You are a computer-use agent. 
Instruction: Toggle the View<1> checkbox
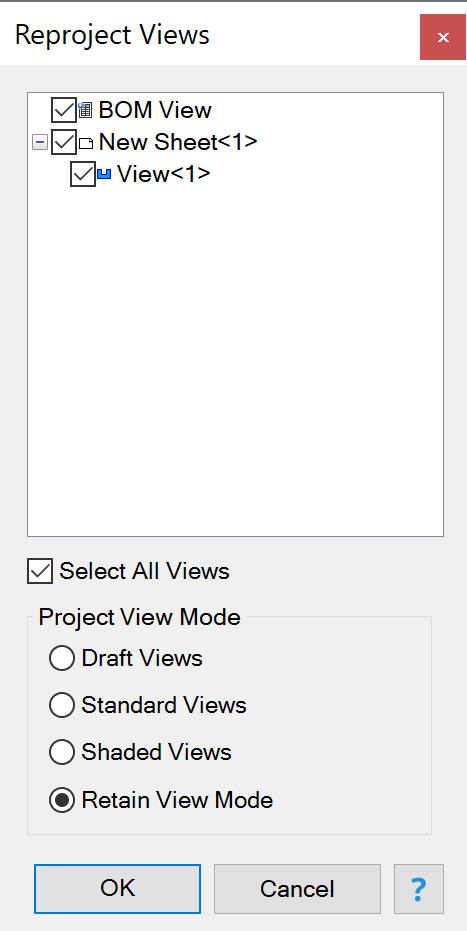pyautogui.click(x=82, y=175)
